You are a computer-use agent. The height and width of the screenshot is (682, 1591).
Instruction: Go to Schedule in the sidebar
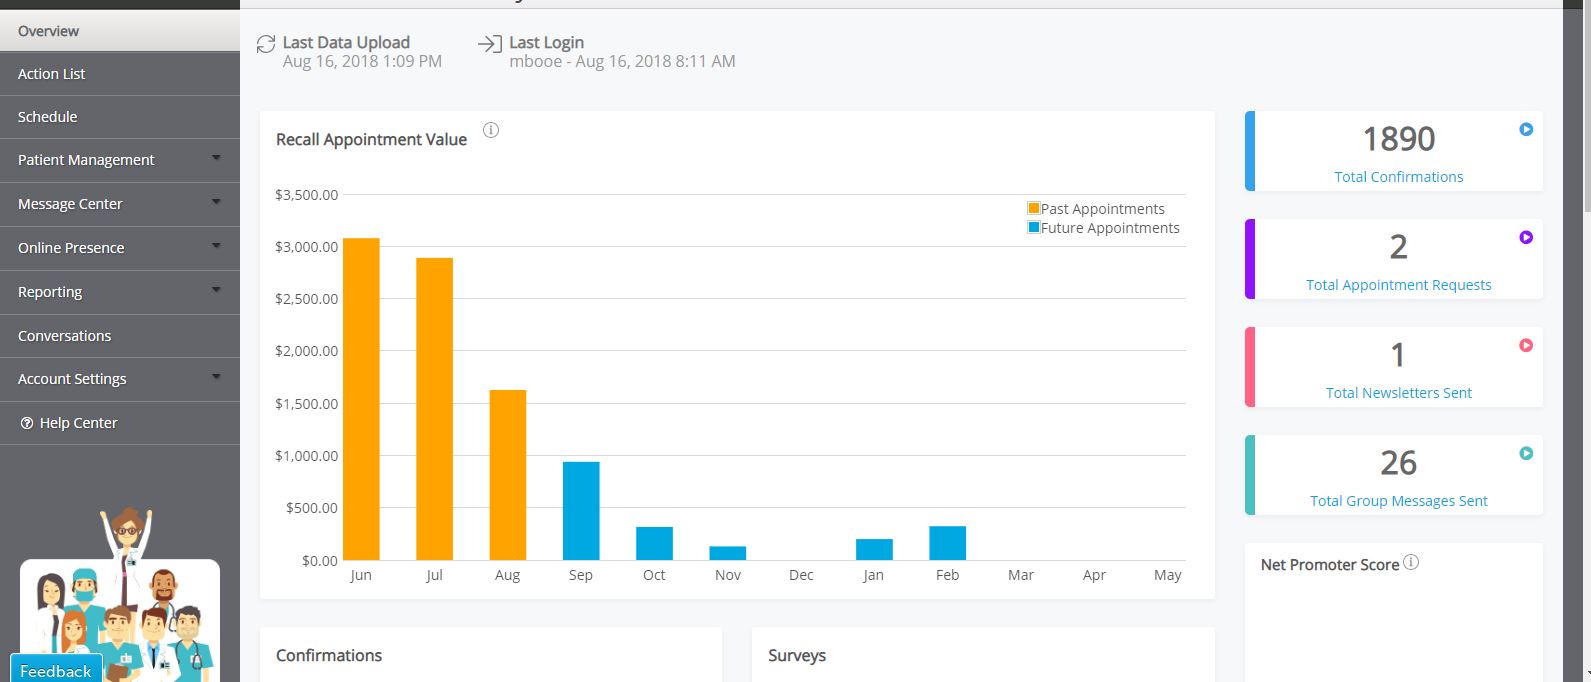[x=48, y=117]
